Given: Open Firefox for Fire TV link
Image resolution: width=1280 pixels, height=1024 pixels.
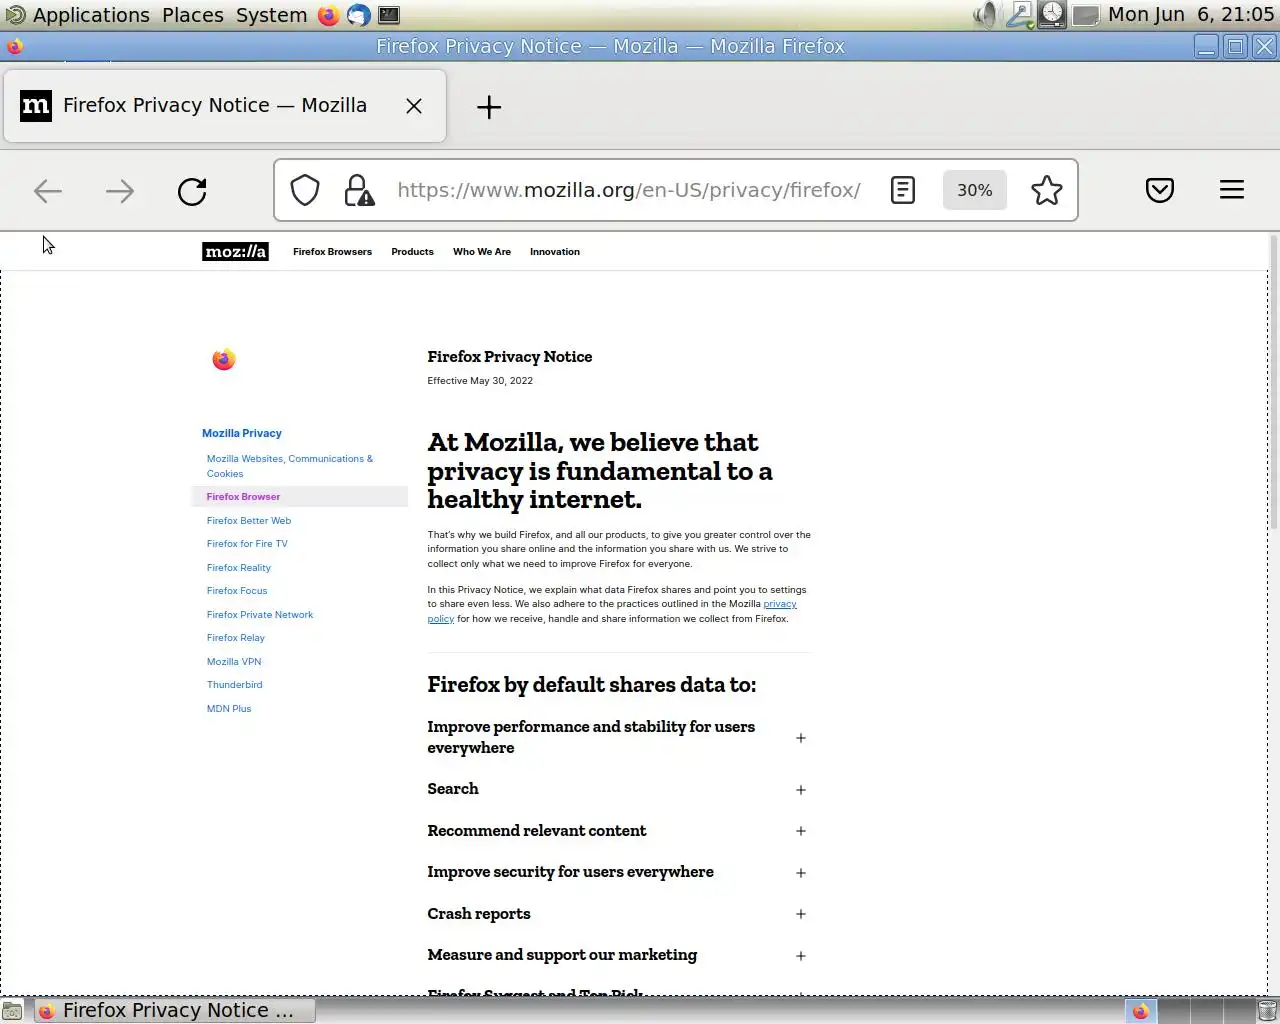Looking at the screenshot, I should coord(247,544).
